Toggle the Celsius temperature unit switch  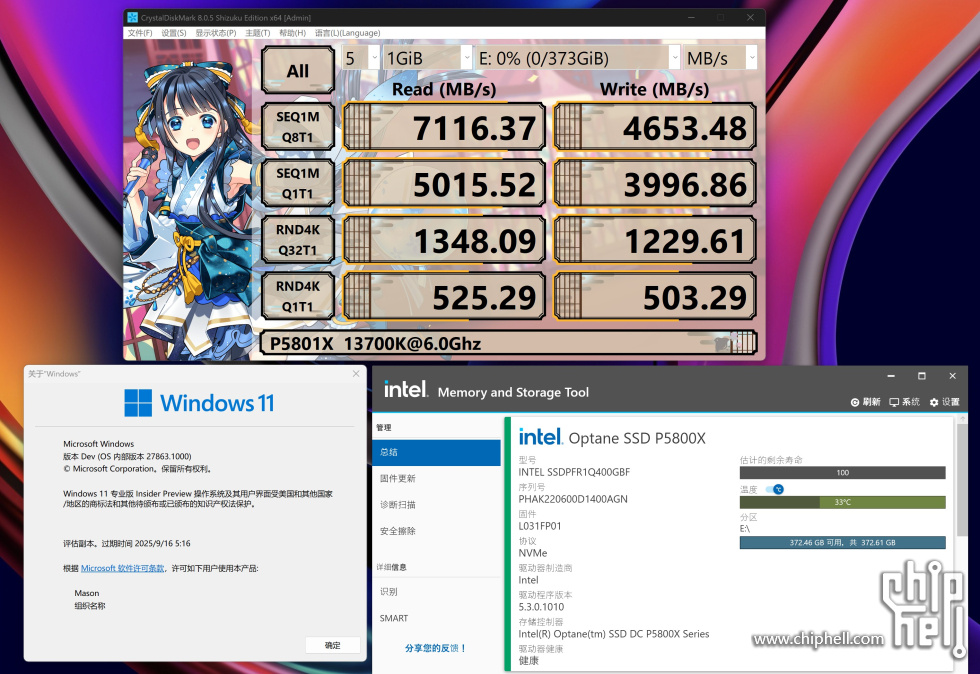tap(774, 489)
